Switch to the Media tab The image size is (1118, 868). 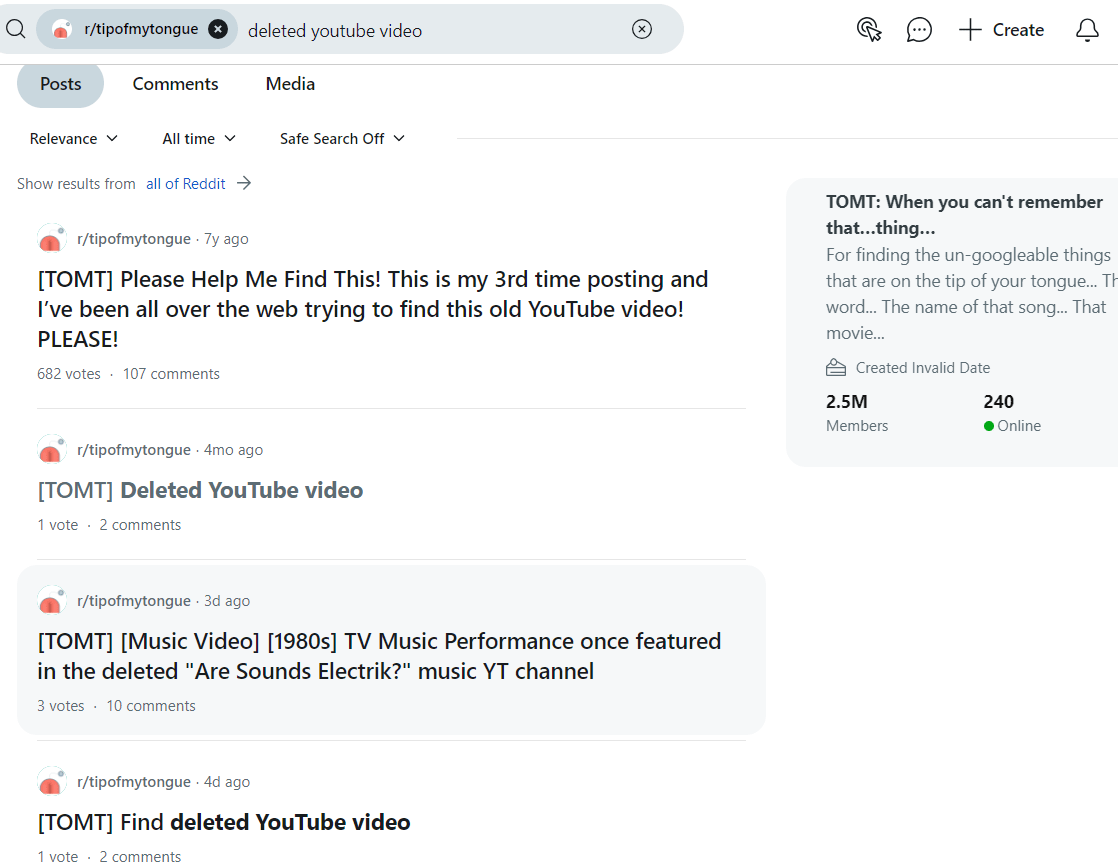(290, 84)
